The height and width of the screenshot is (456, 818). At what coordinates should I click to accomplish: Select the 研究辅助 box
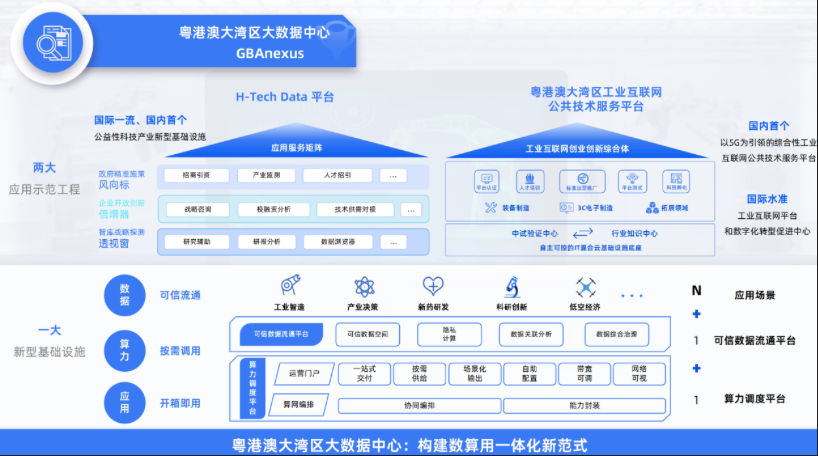(197, 242)
